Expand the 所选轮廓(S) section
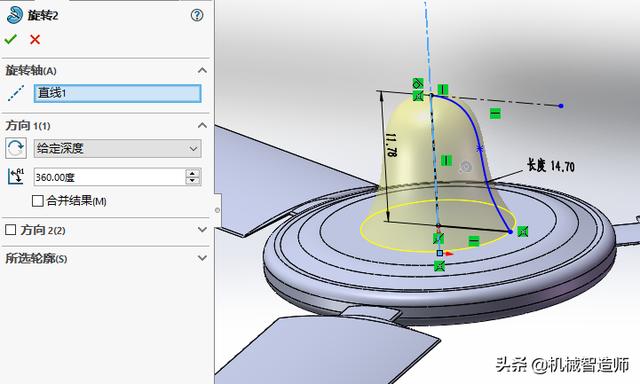 (x=202, y=258)
